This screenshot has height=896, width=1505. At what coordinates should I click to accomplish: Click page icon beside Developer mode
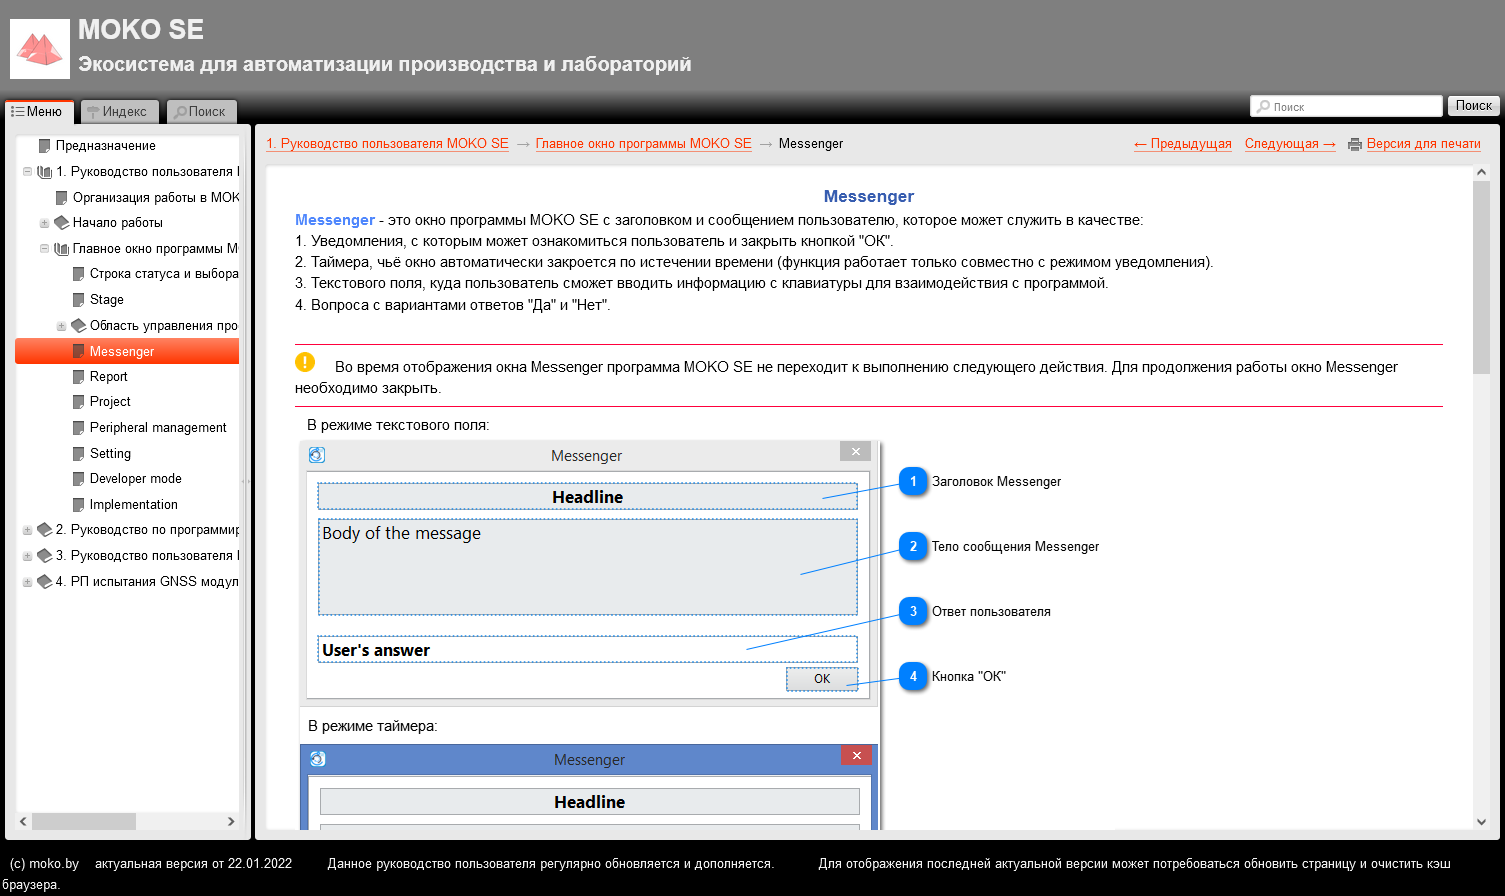(x=79, y=479)
